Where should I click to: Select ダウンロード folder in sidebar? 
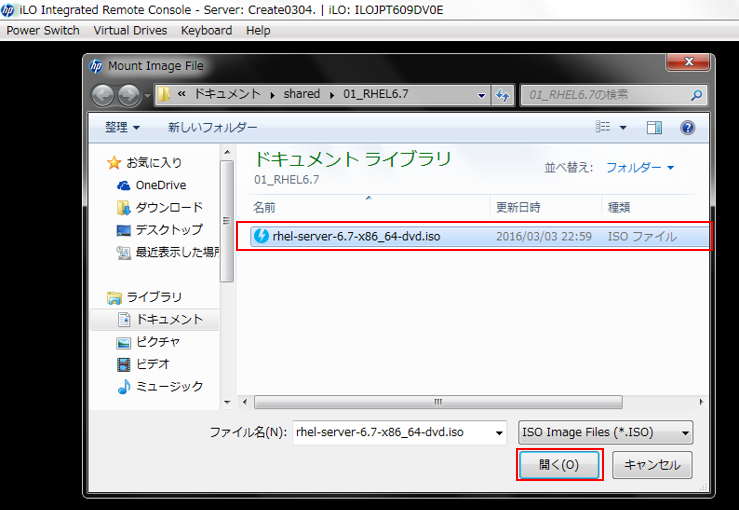click(169, 207)
